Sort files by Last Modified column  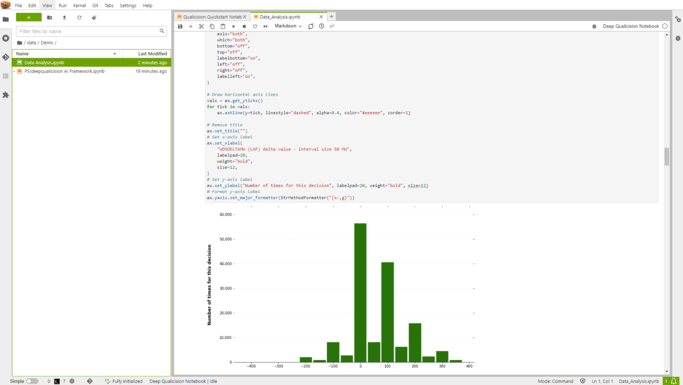point(147,54)
